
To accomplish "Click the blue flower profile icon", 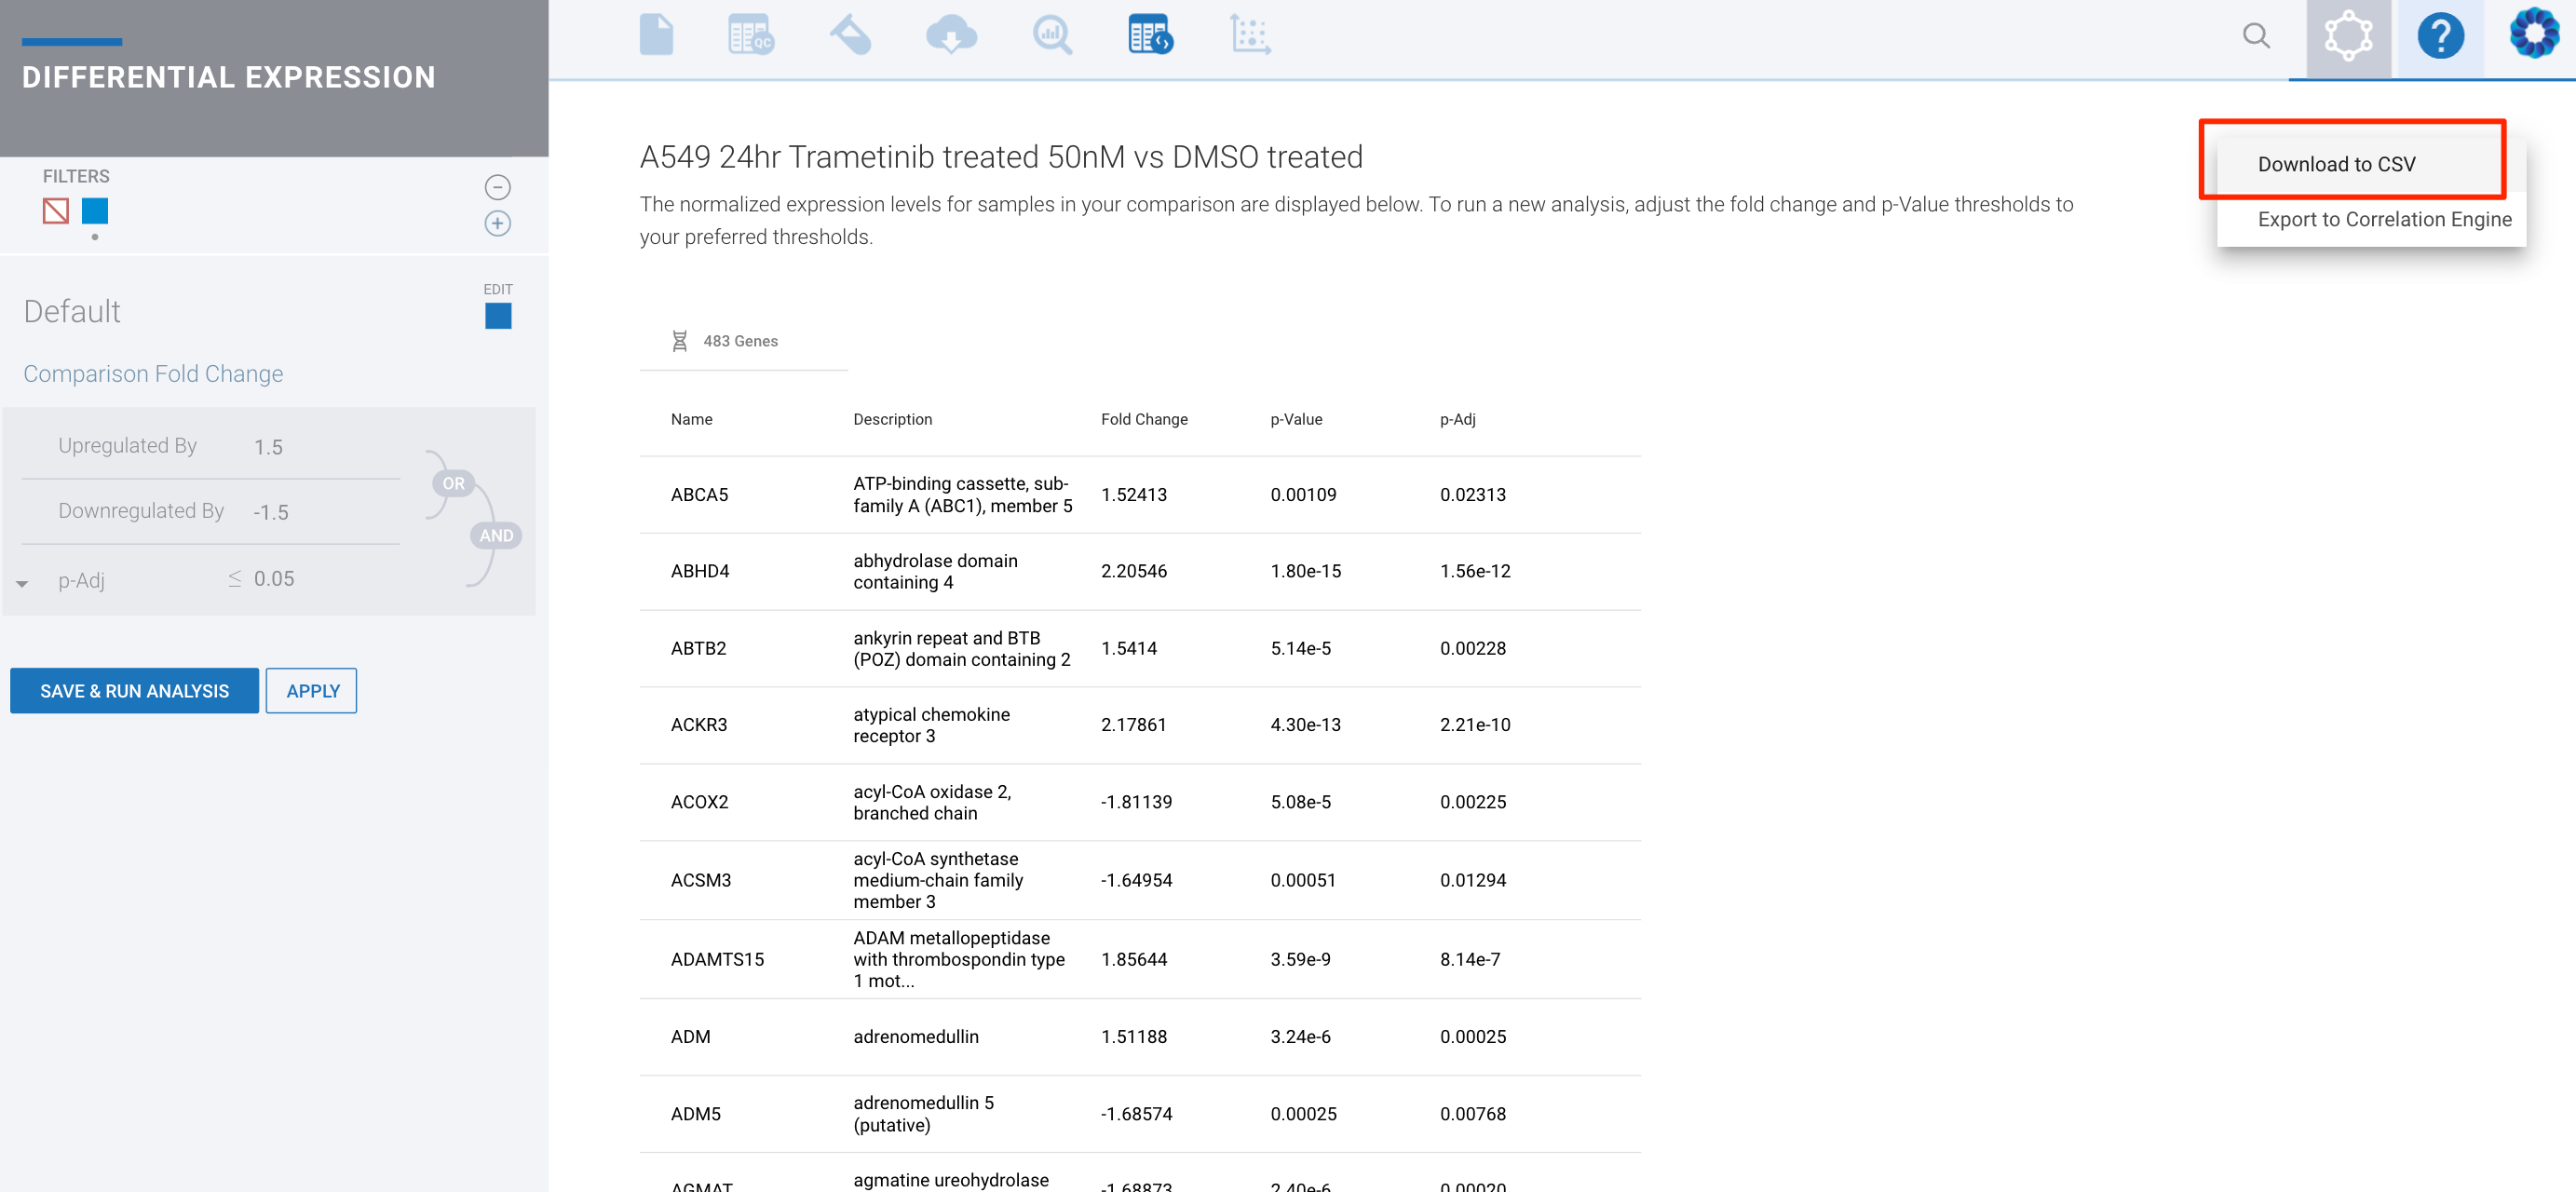I will (2534, 34).
